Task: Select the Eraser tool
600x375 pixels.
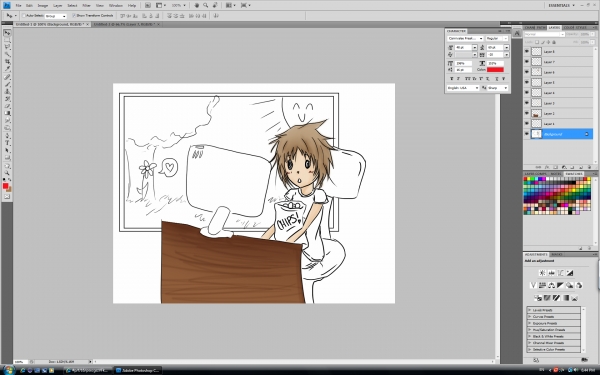Action: tap(7, 106)
